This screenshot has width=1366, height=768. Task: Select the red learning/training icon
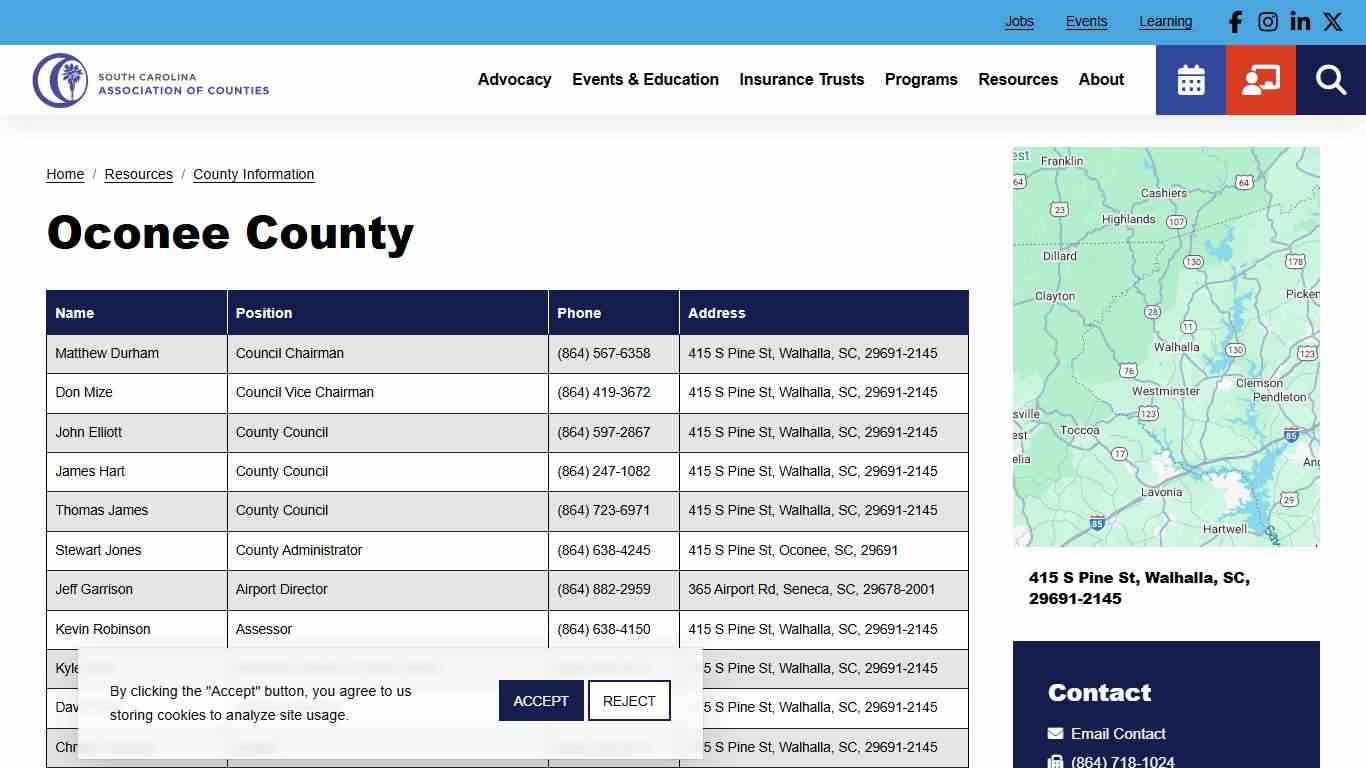coord(1260,79)
